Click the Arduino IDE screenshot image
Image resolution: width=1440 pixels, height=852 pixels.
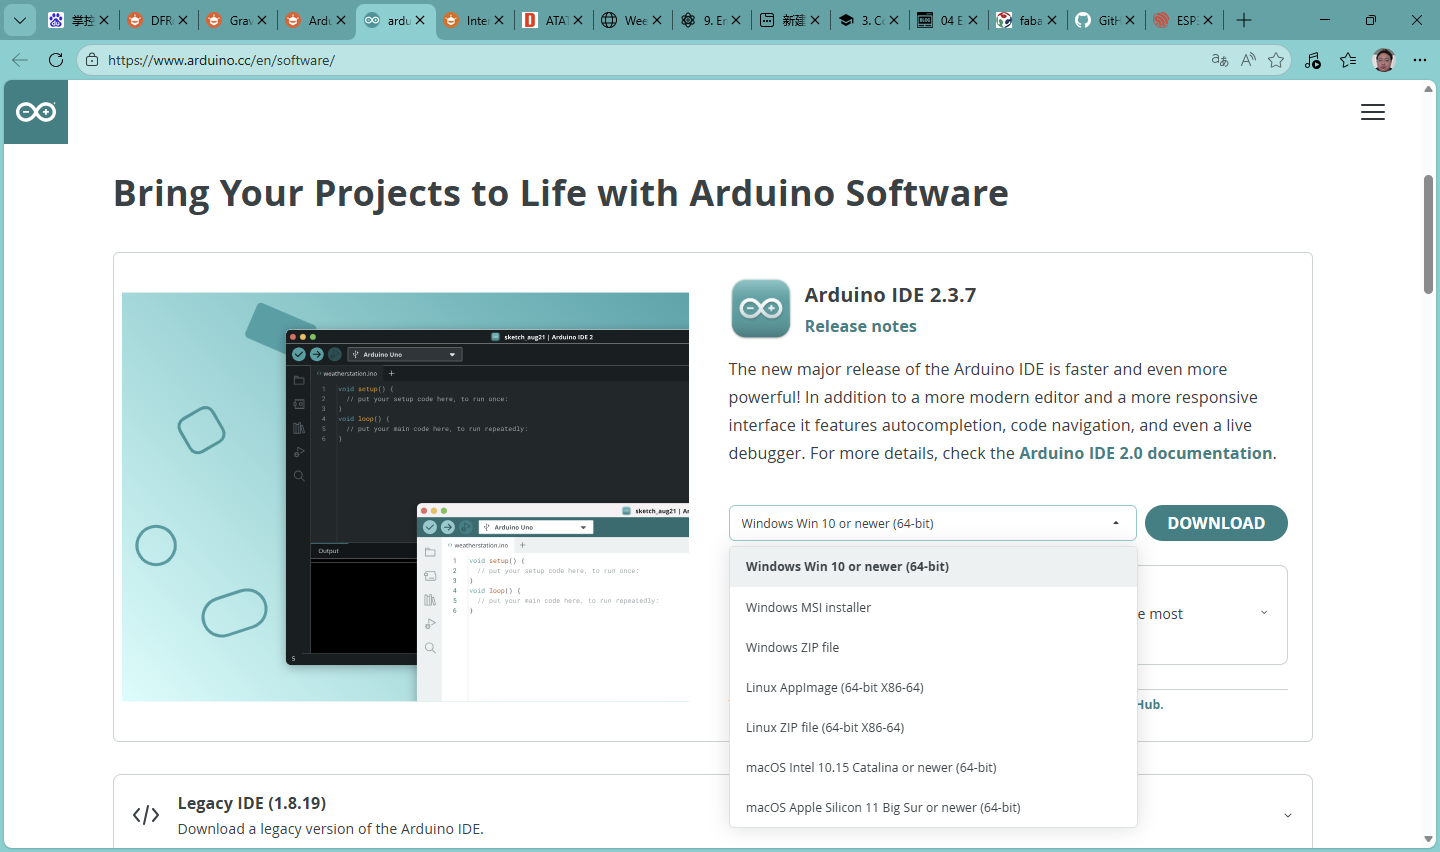coord(405,497)
